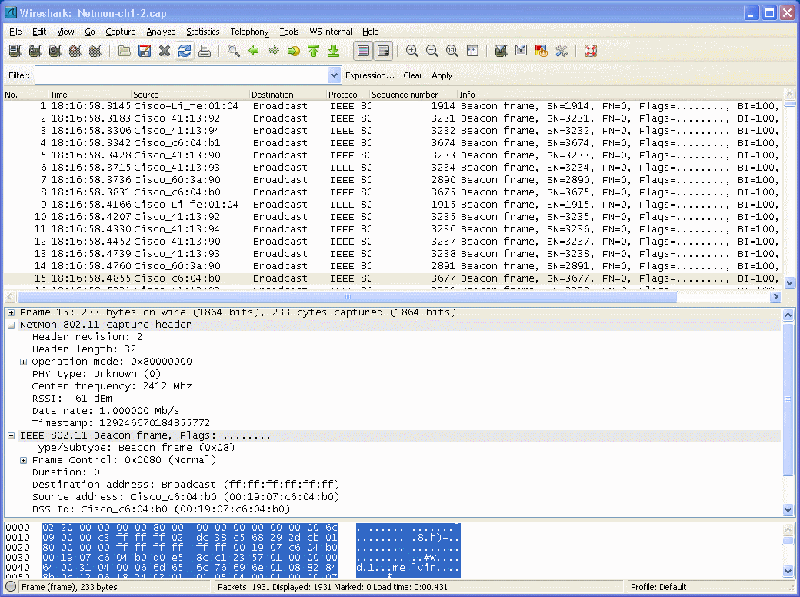Collapse IEEE 802.11 Beacon frame node
This screenshot has width=800, height=597.
(11, 435)
